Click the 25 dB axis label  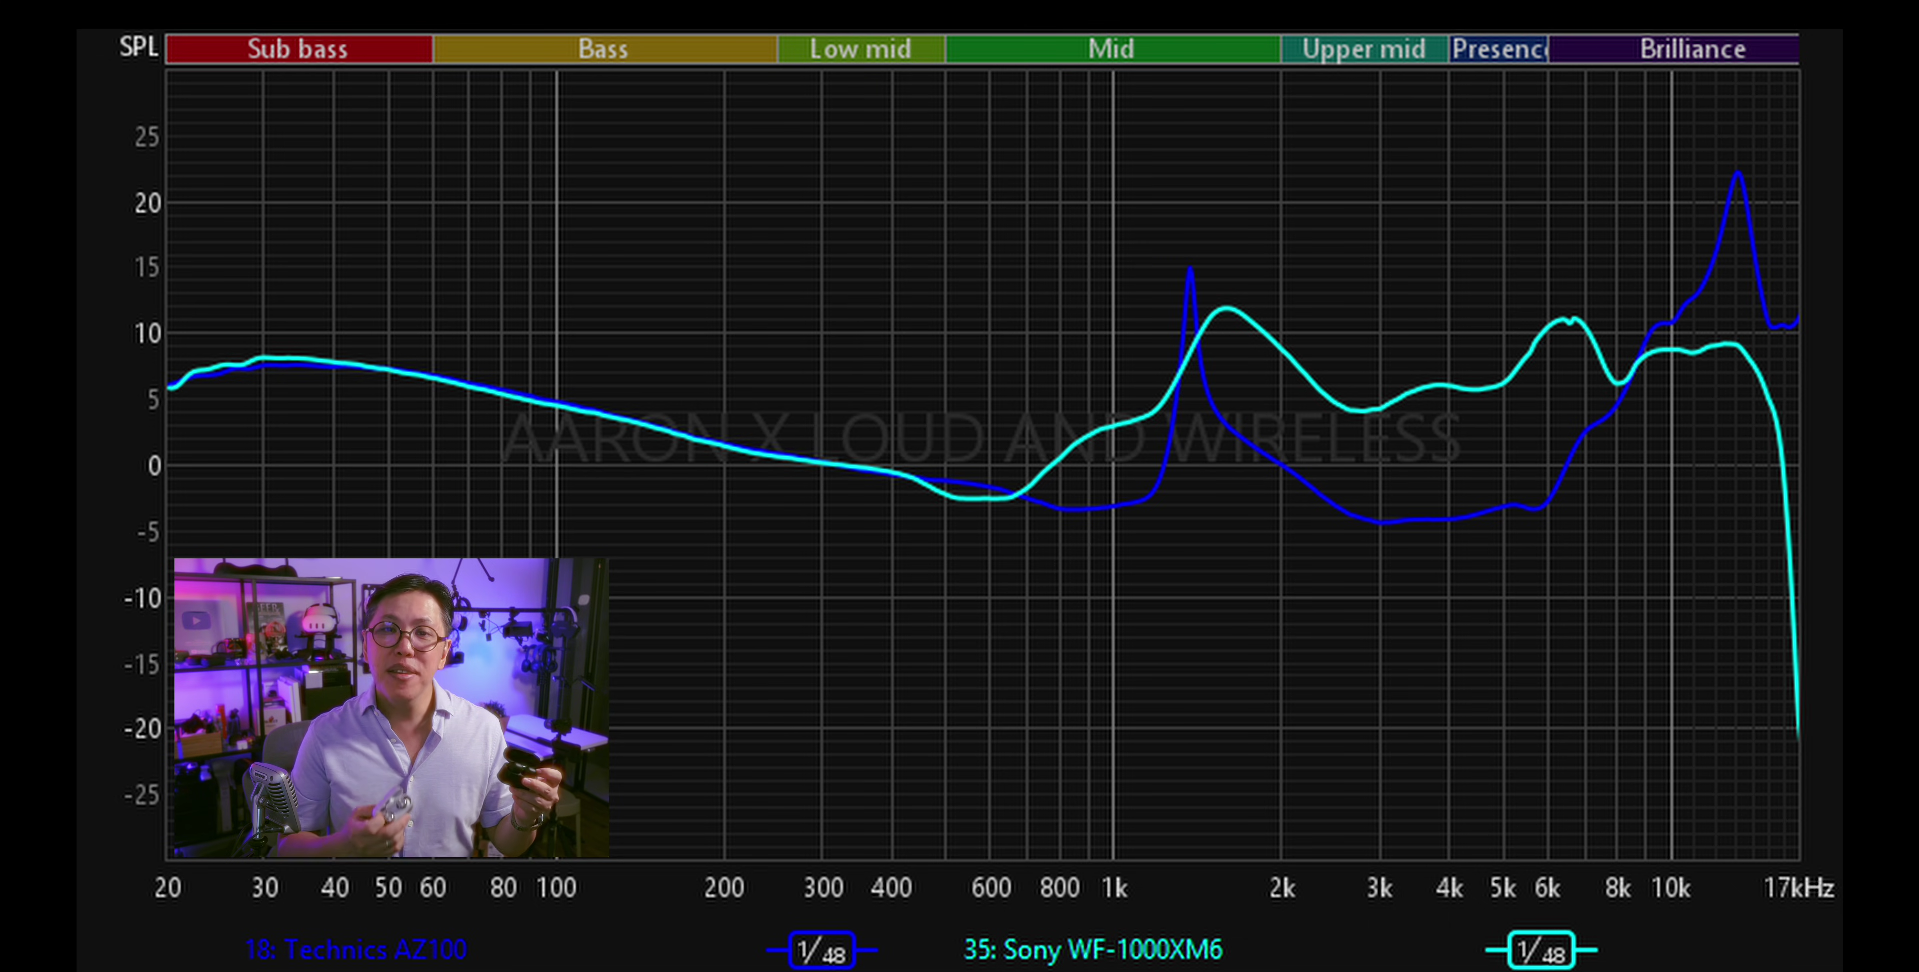click(x=147, y=137)
